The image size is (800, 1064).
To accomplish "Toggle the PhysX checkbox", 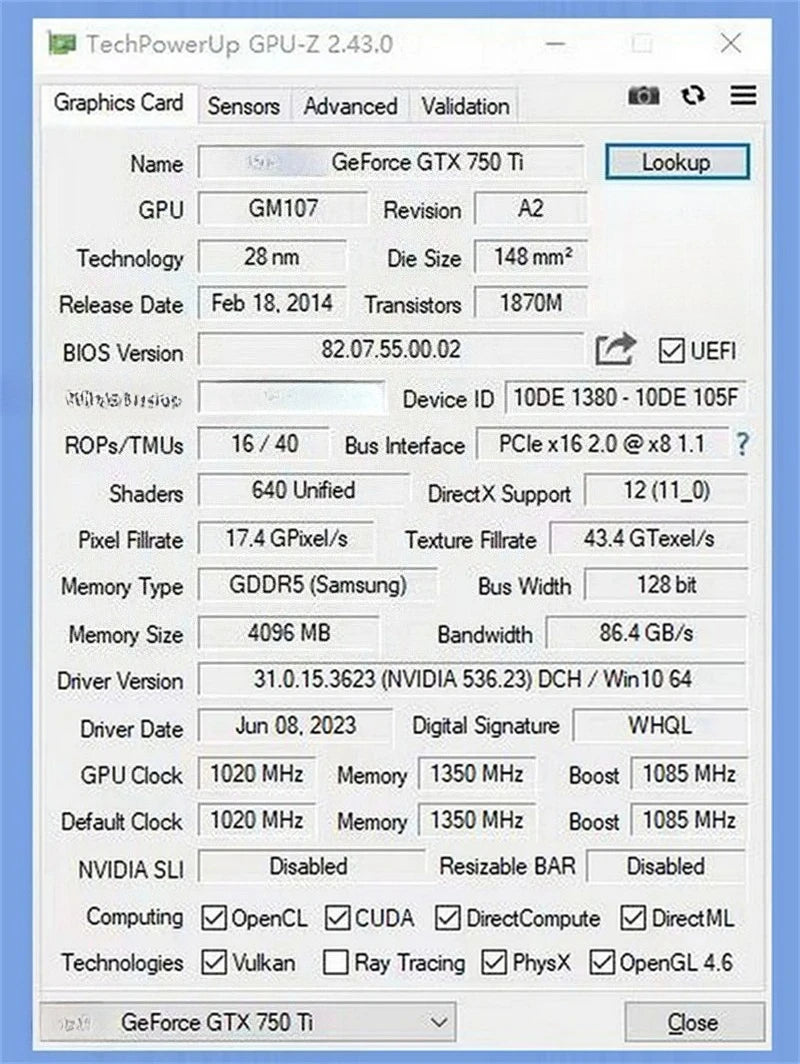I will [x=493, y=962].
